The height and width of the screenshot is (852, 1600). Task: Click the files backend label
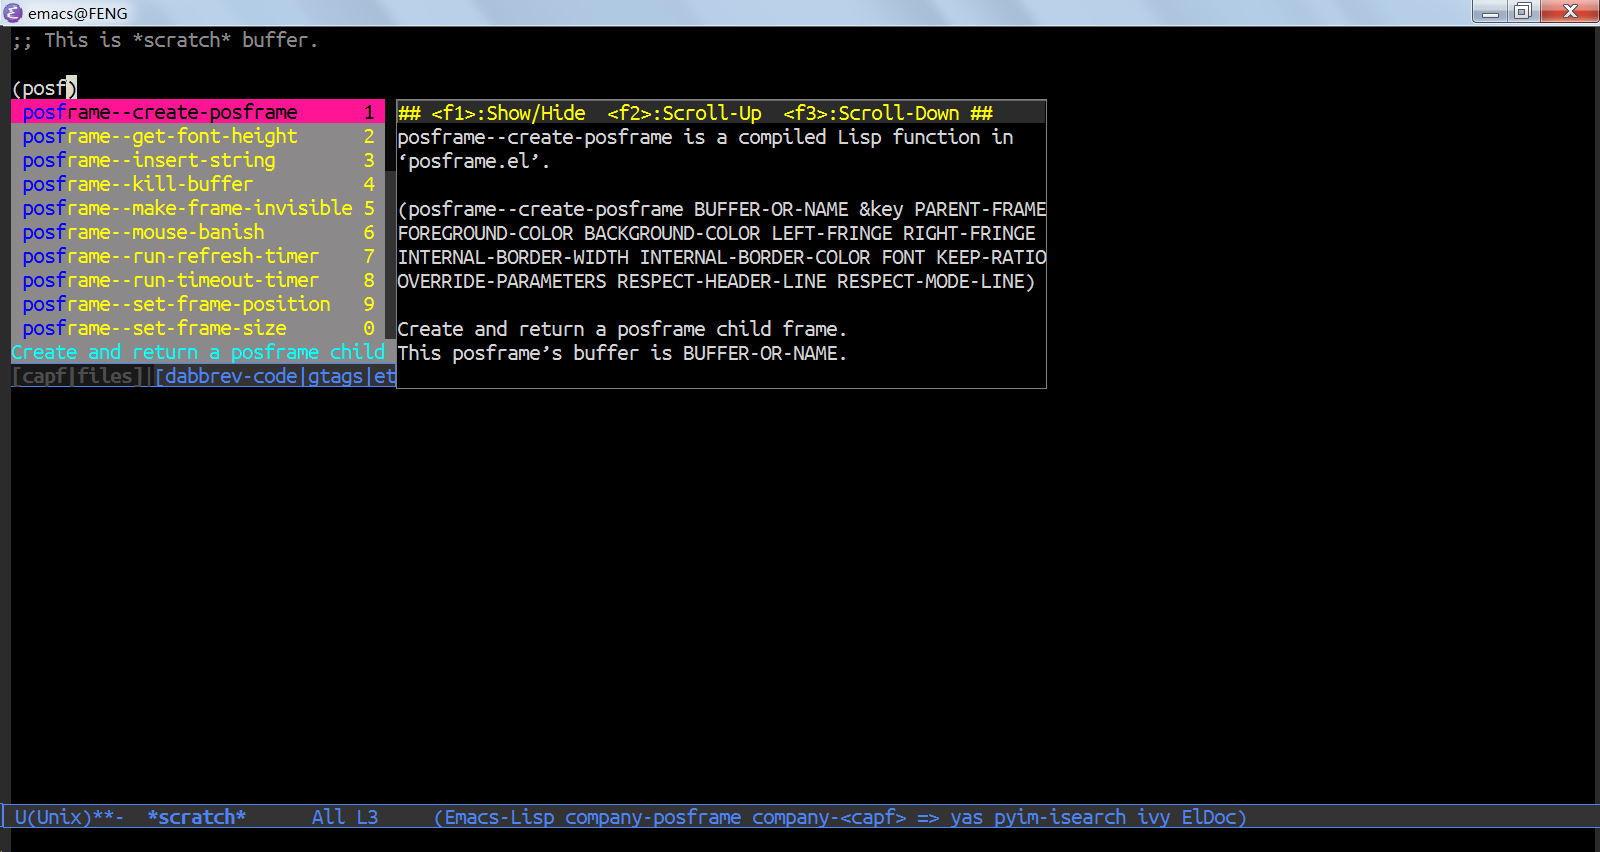pos(105,376)
